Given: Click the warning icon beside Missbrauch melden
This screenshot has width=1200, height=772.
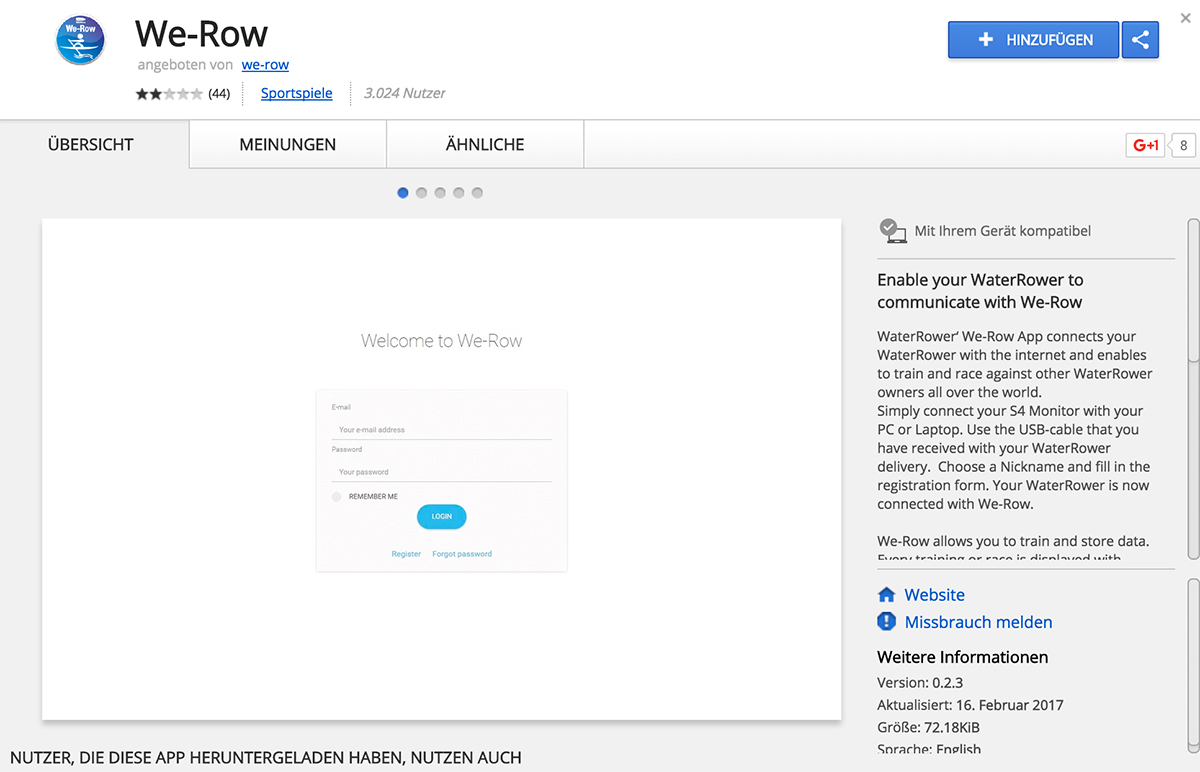Looking at the screenshot, I should (886, 622).
